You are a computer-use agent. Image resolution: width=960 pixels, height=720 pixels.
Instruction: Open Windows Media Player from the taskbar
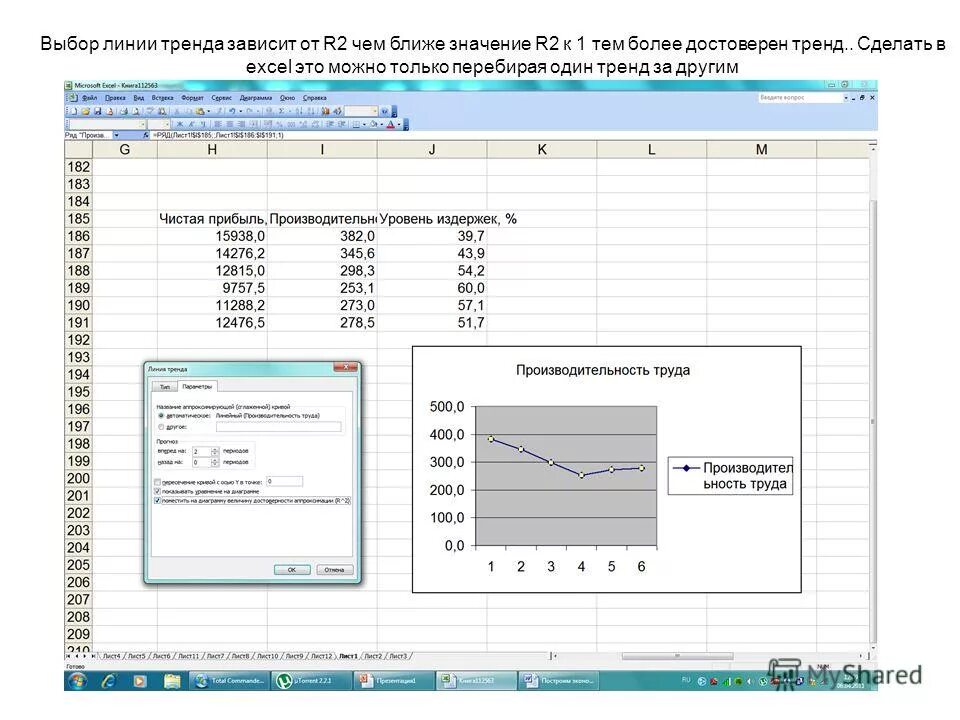[x=140, y=681]
